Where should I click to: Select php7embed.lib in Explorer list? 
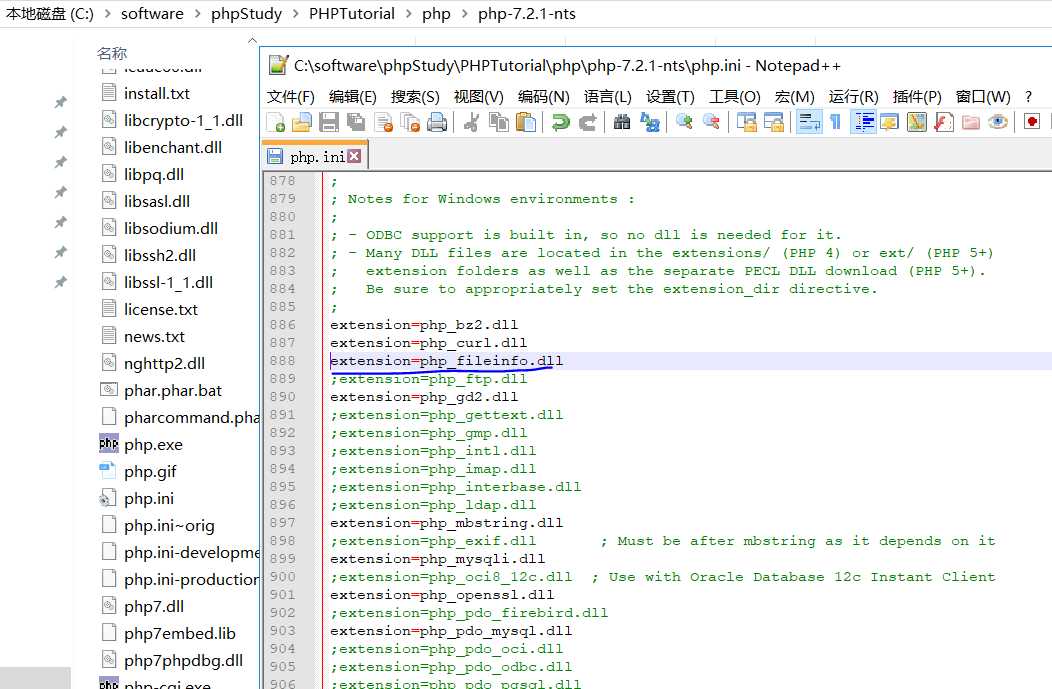(x=168, y=633)
